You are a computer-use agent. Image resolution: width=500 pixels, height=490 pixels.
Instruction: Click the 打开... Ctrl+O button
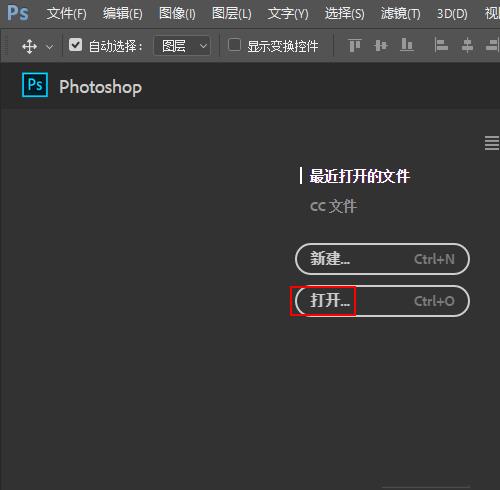click(382, 301)
